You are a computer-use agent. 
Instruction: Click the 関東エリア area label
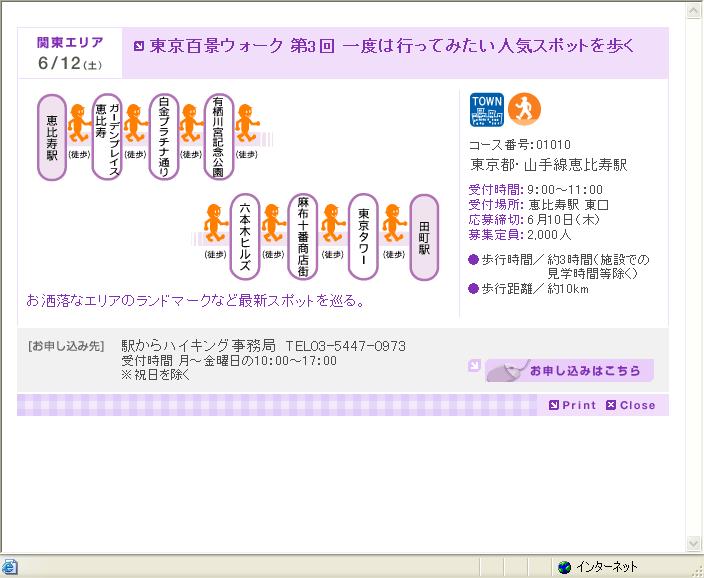[70, 43]
